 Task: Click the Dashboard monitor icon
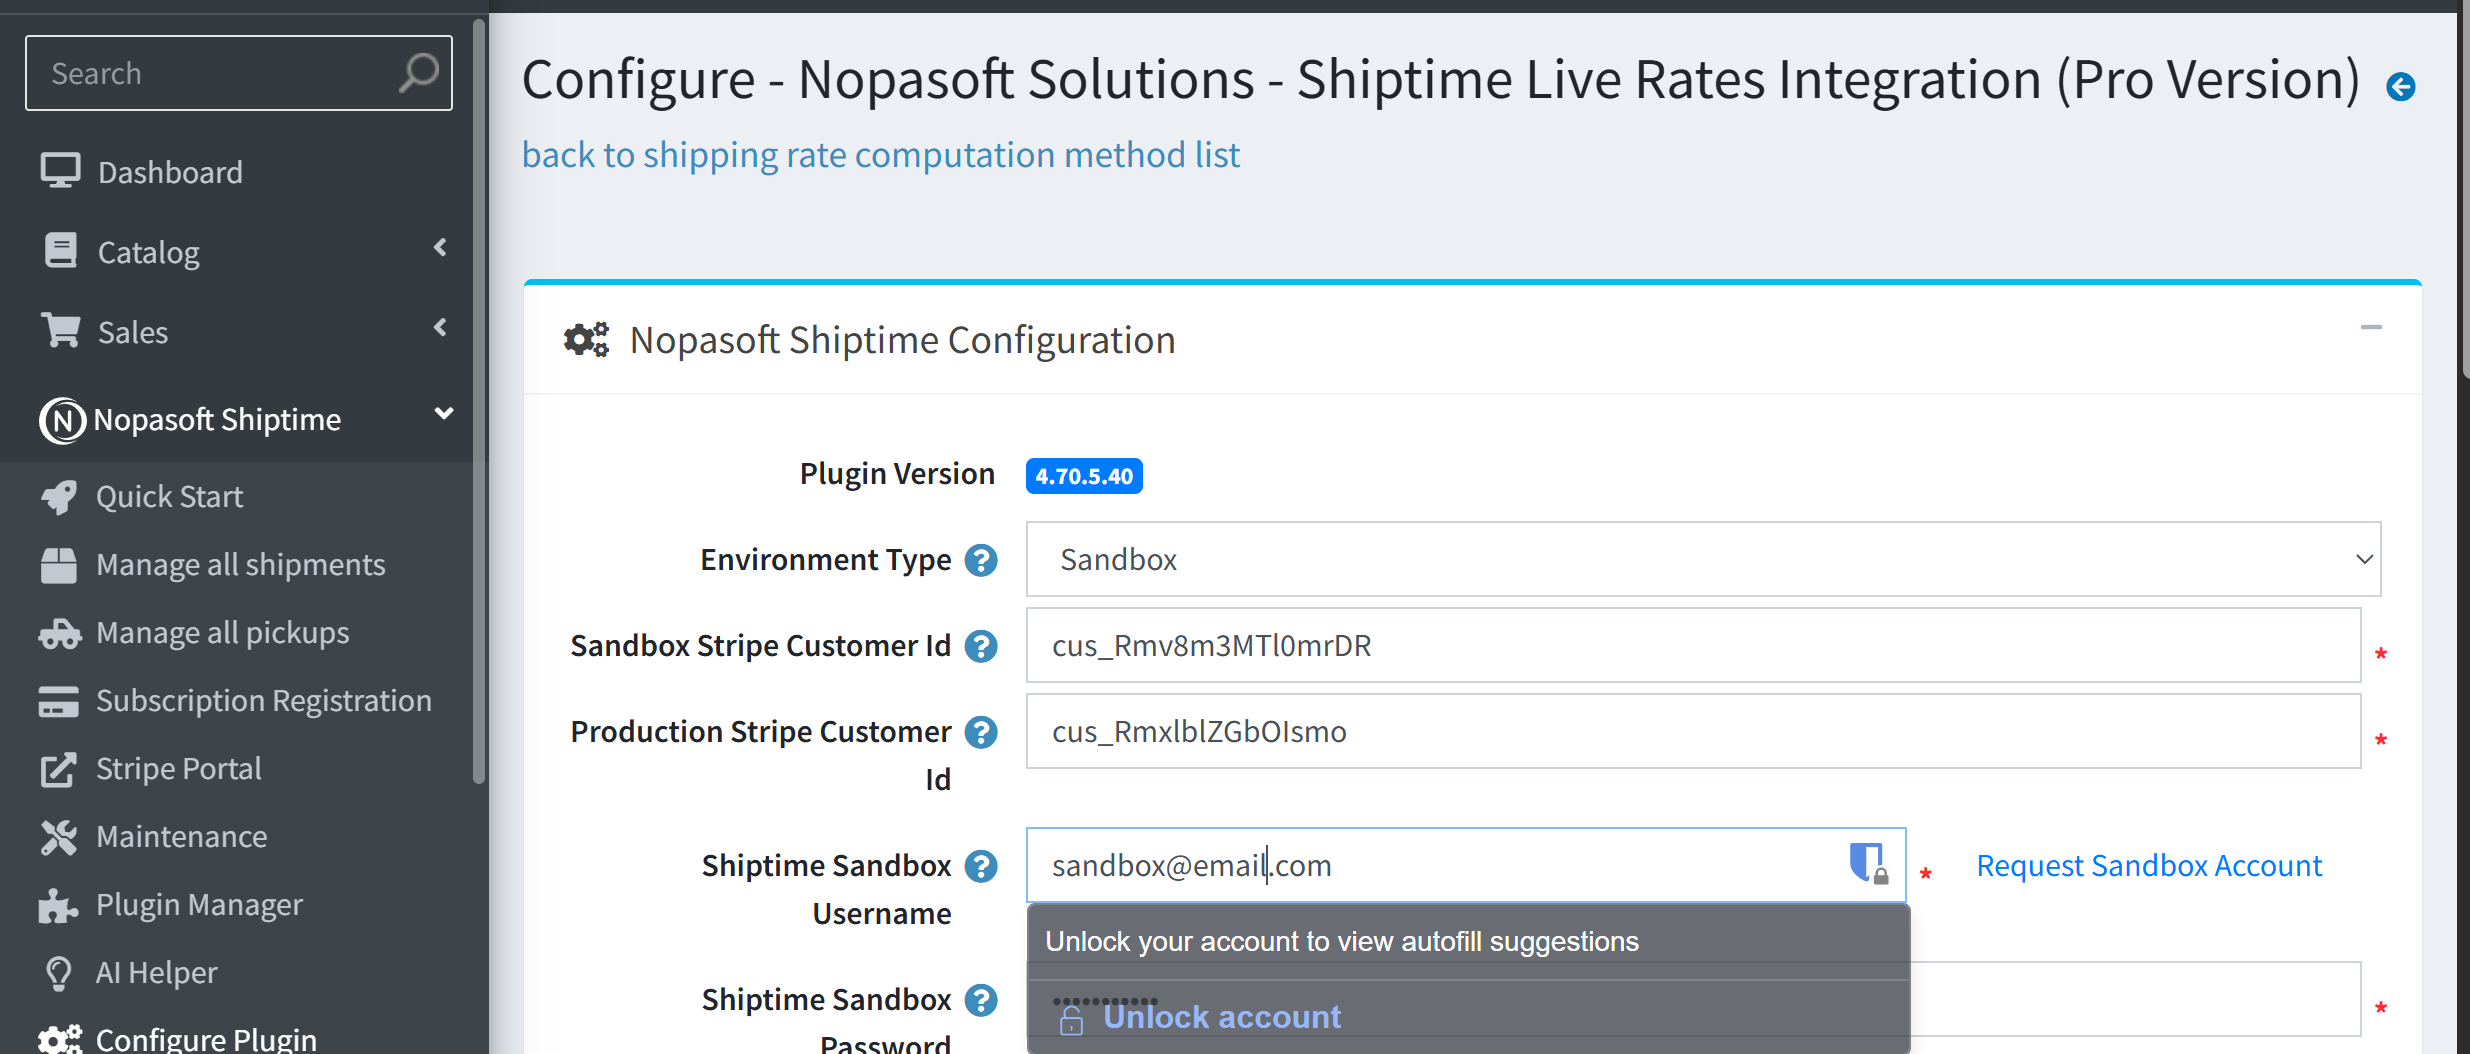coord(60,171)
